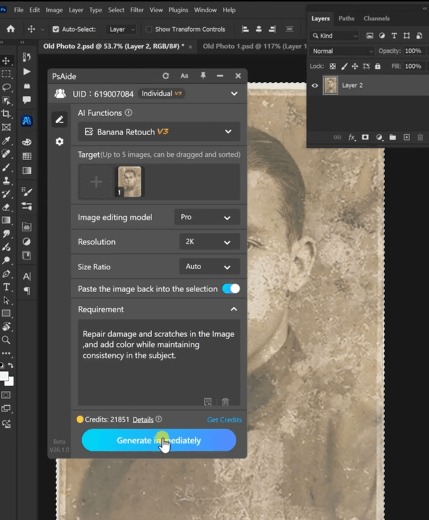Open Size Ratio Auto dropdown
Viewport: 429px width, 520px height.
[209, 267]
